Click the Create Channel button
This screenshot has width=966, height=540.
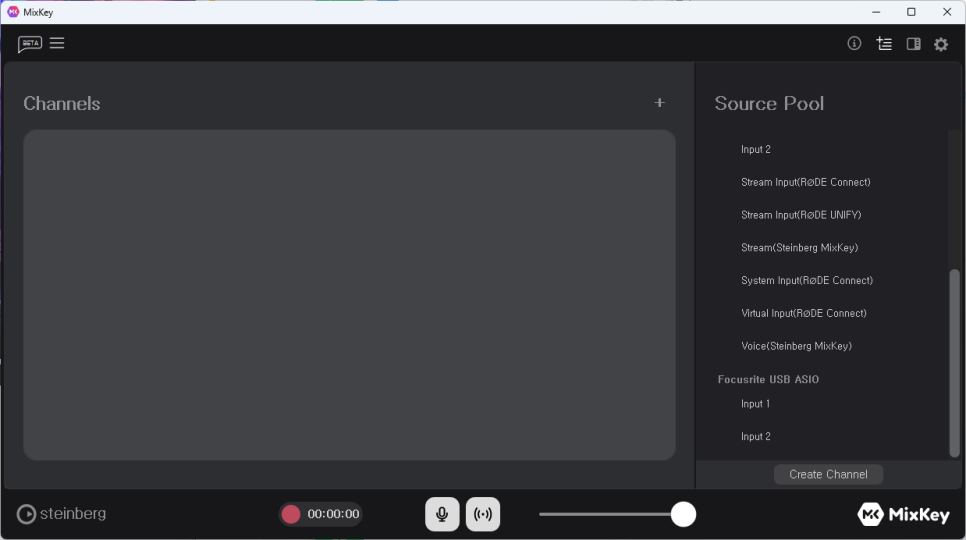click(828, 474)
